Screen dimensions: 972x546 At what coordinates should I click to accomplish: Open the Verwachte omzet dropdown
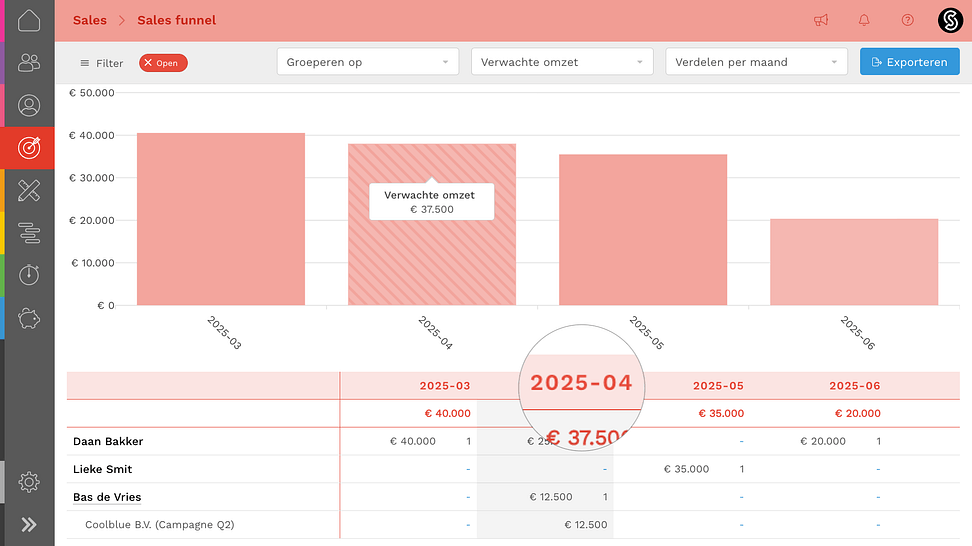[562, 62]
